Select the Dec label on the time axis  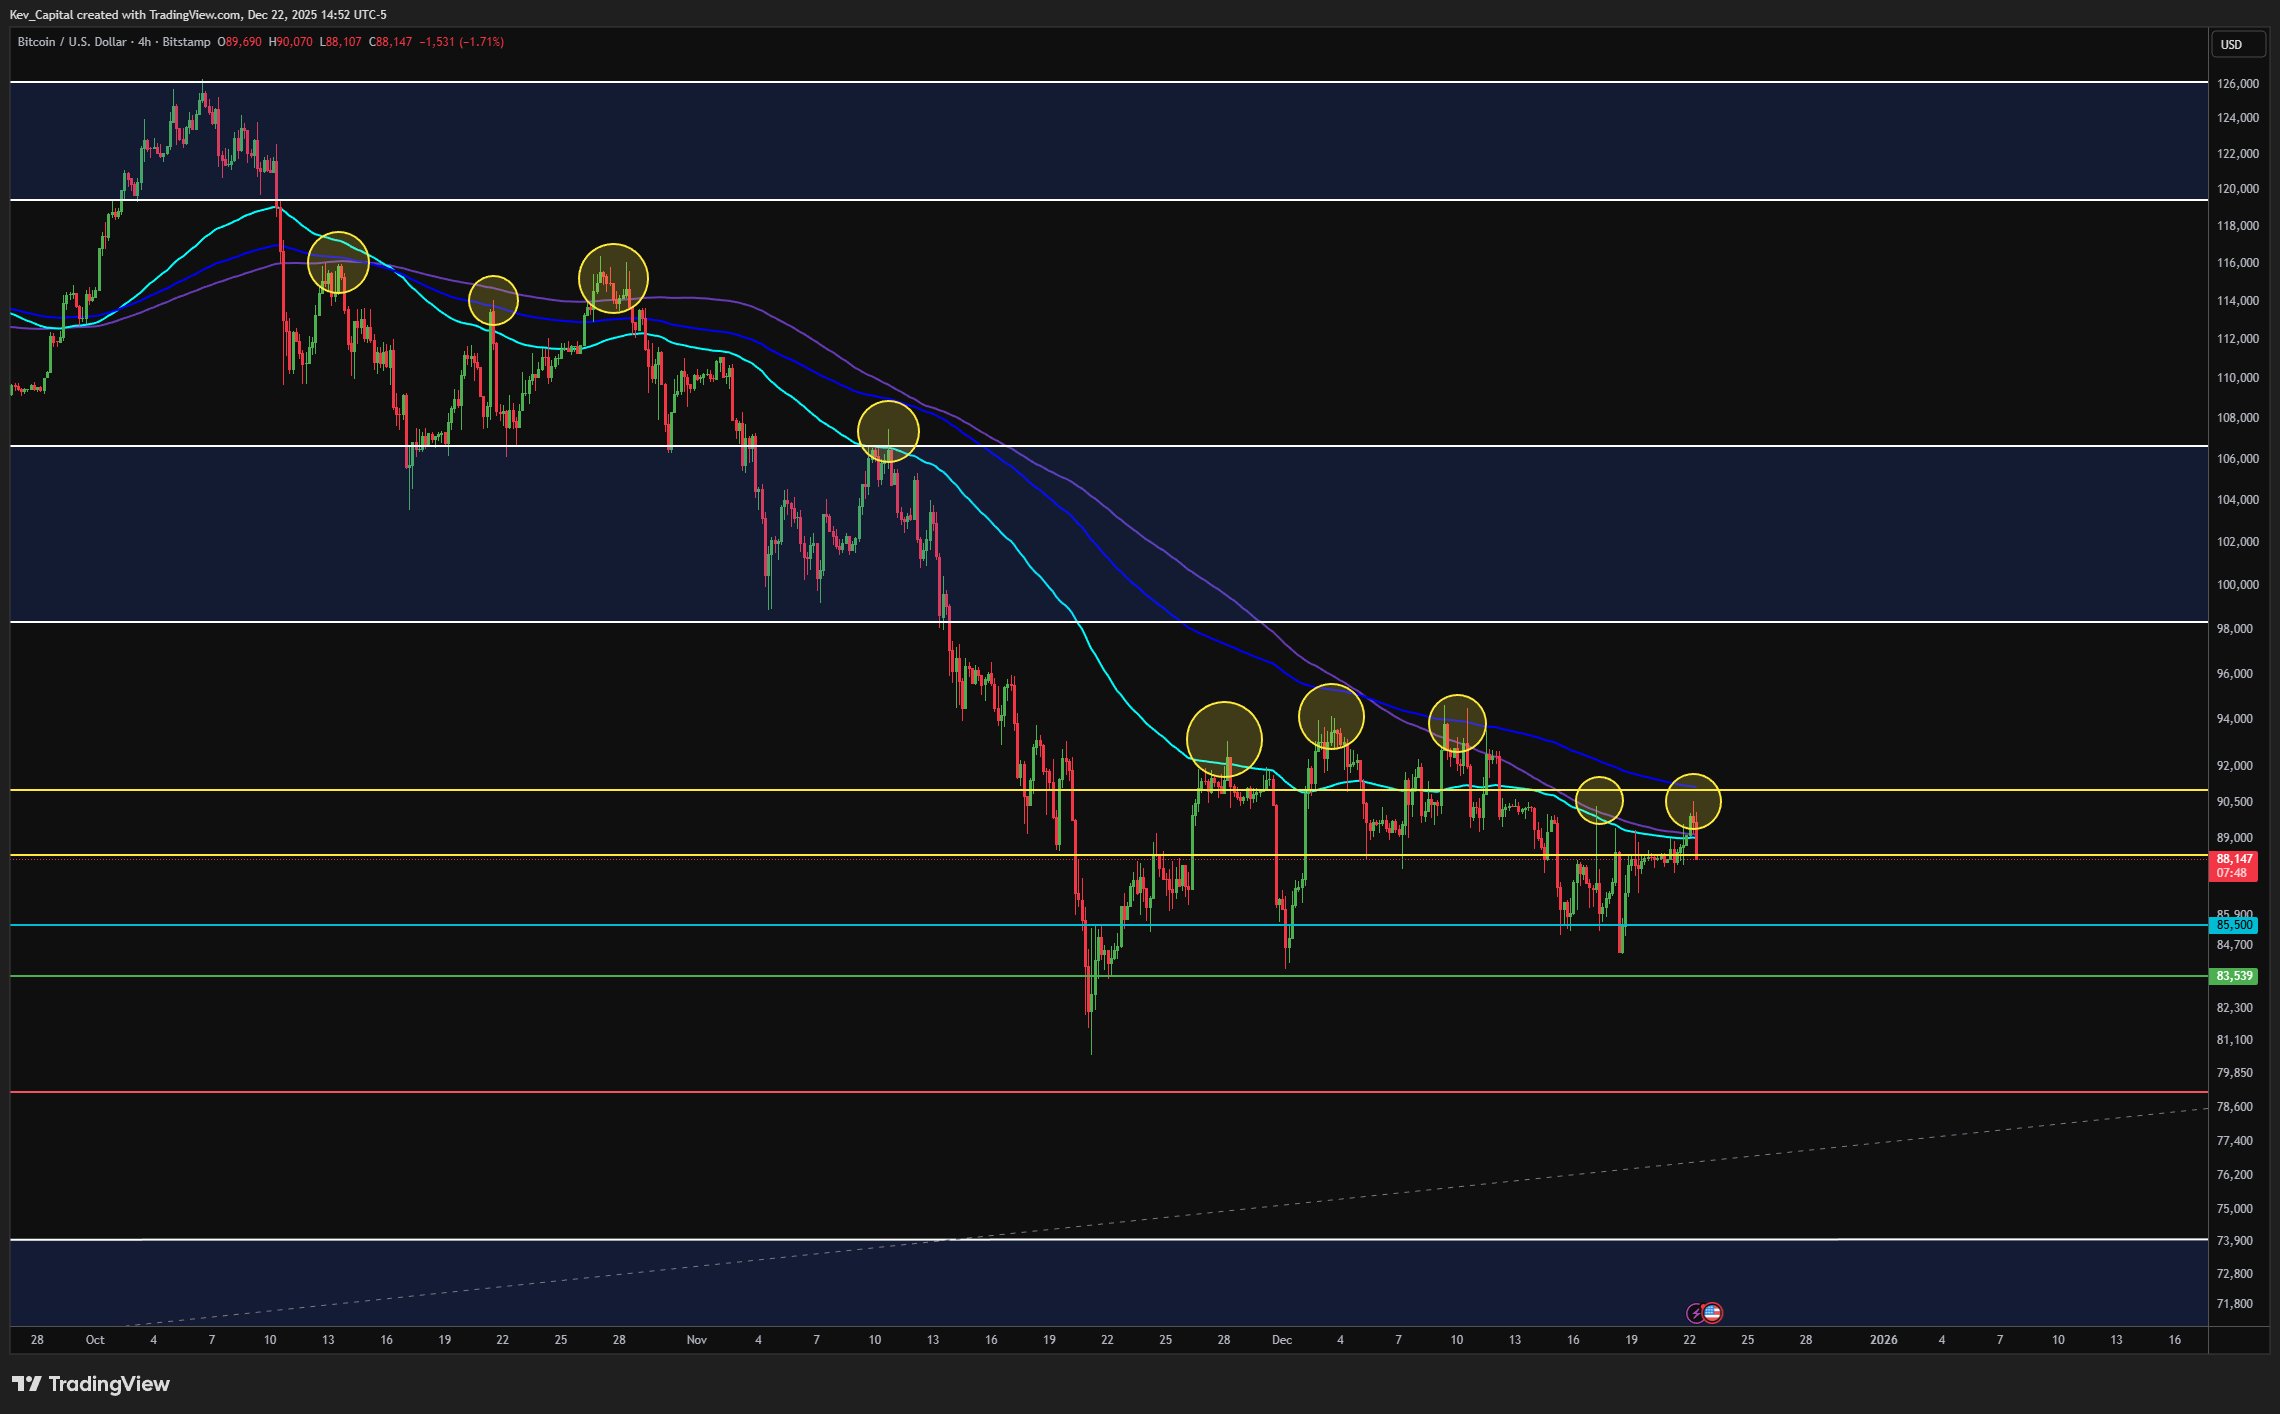tap(1282, 1340)
